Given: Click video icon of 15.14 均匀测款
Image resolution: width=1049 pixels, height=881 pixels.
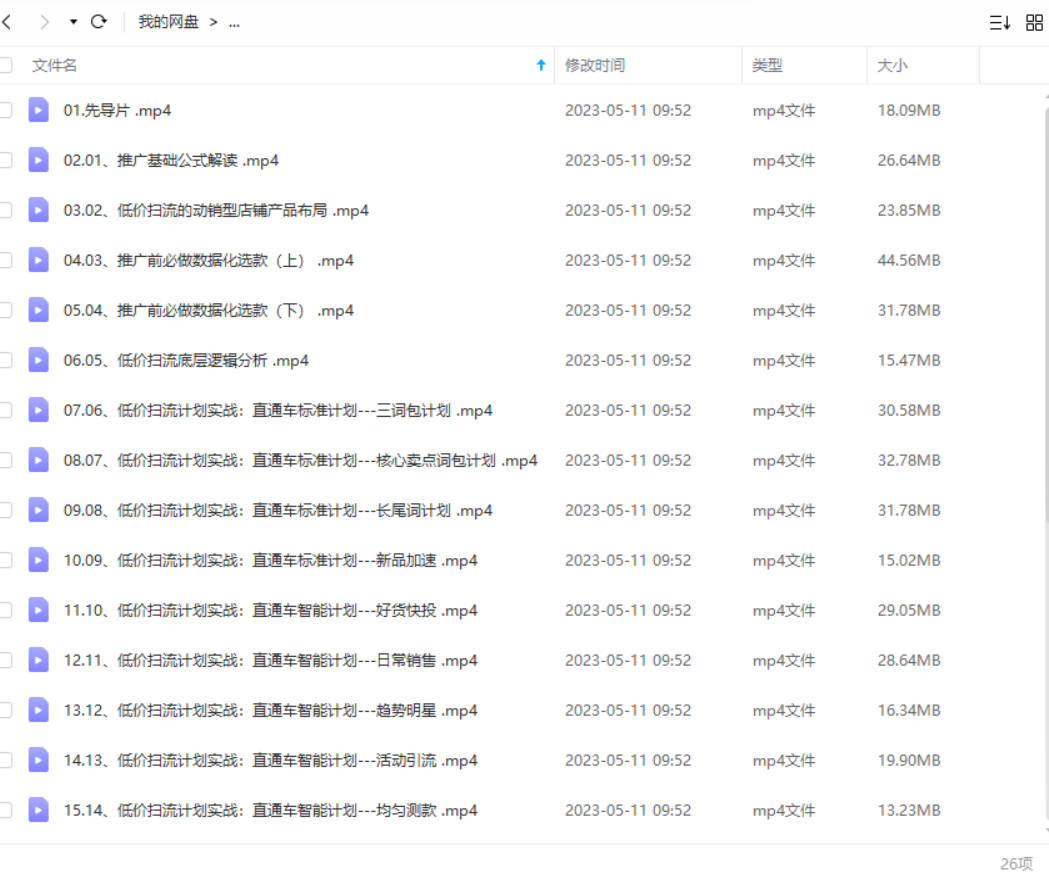Looking at the screenshot, I should pyautogui.click(x=38, y=810).
